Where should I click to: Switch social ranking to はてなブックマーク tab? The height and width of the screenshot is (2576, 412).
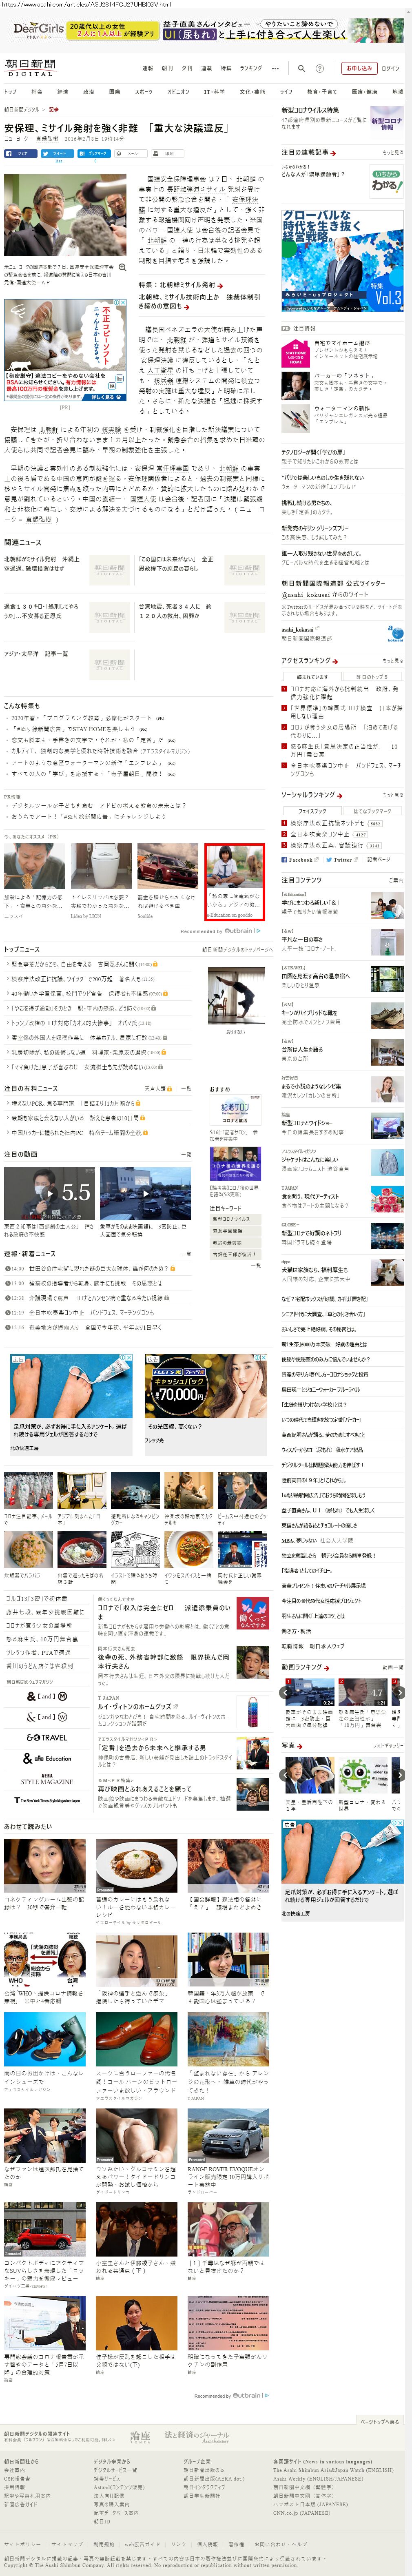[372, 811]
